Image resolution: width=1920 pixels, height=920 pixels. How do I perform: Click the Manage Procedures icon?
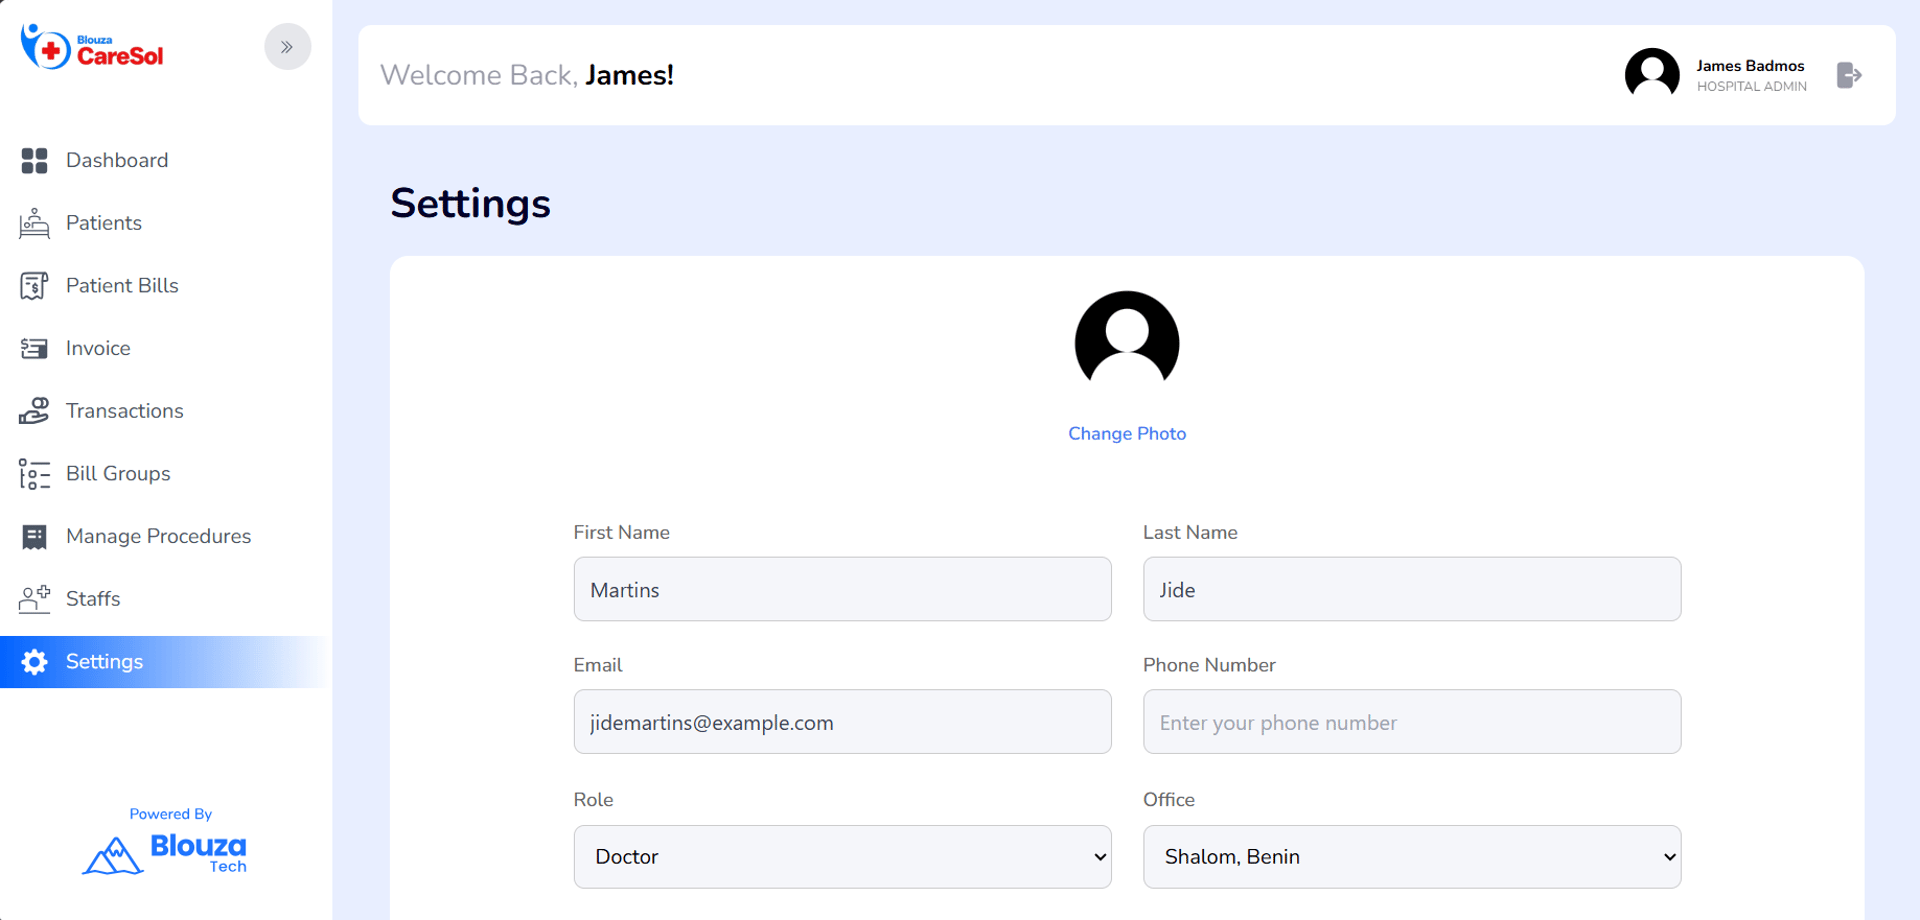(34, 537)
